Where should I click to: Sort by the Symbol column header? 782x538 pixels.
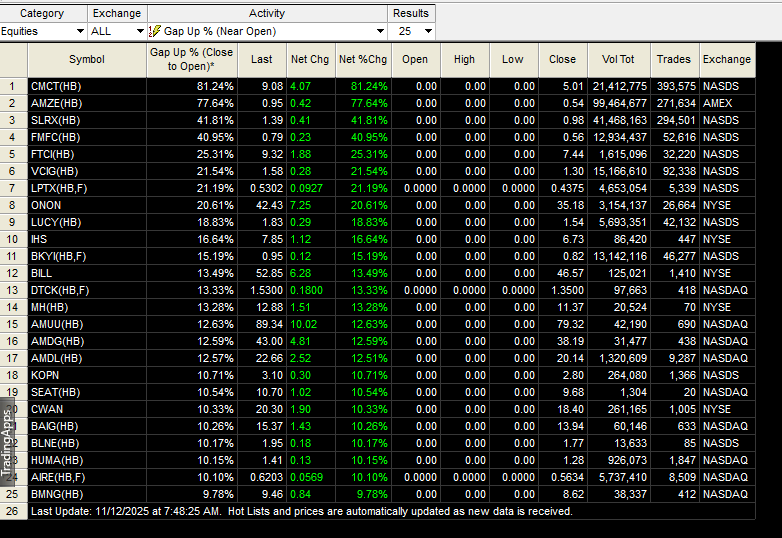(87, 59)
